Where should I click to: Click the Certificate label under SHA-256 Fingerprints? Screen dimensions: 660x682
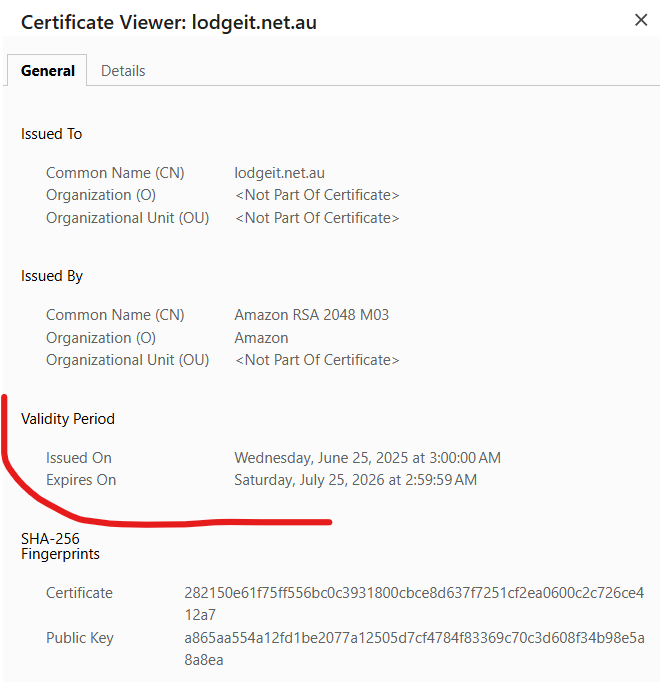pyautogui.click(x=79, y=593)
